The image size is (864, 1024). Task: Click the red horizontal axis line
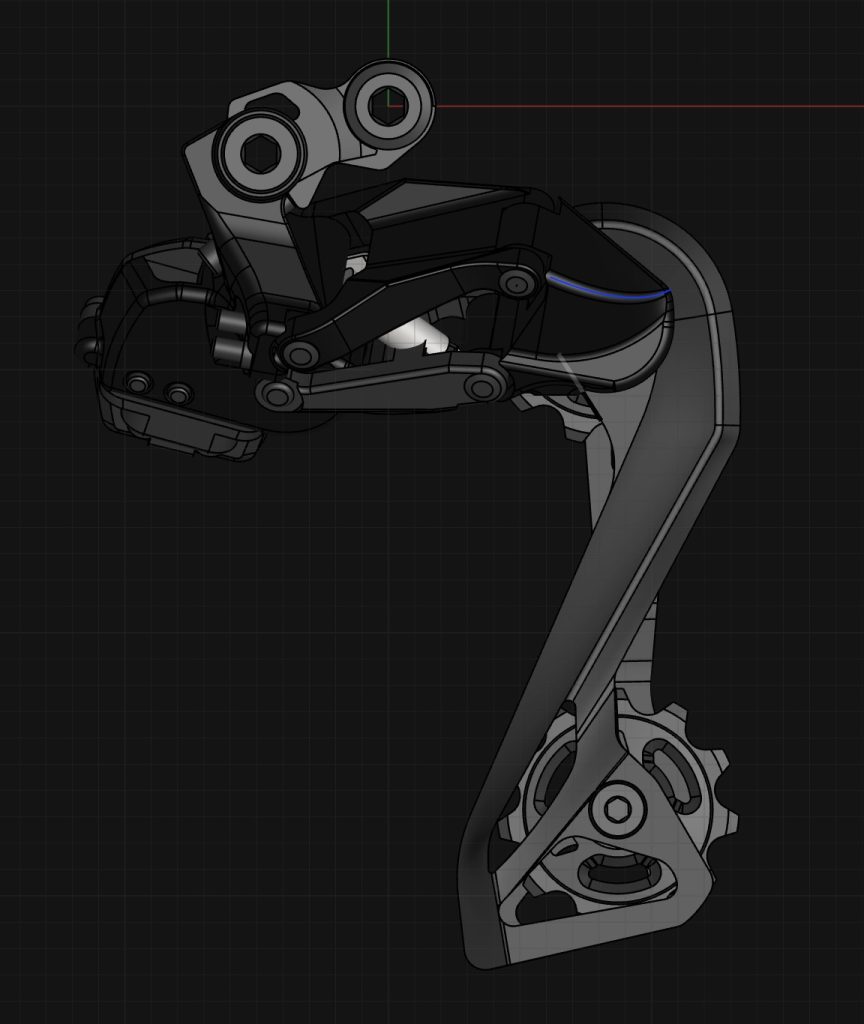click(650, 105)
